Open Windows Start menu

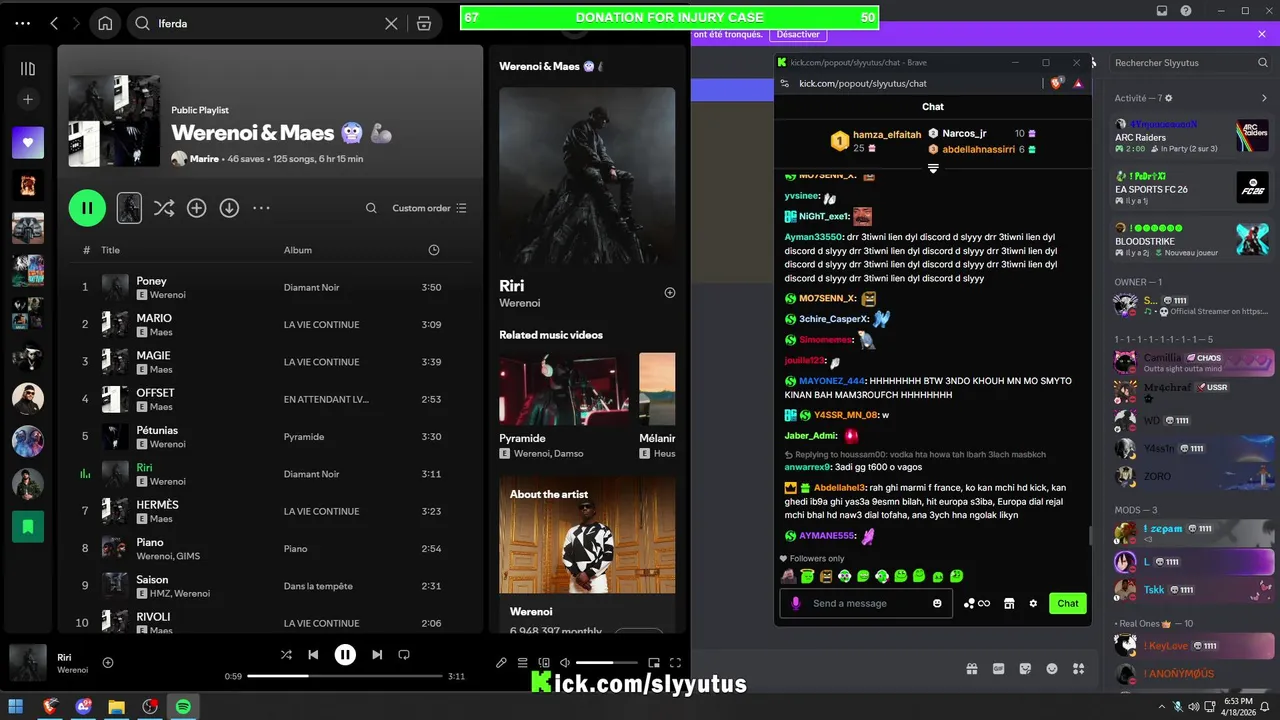(16, 706)
